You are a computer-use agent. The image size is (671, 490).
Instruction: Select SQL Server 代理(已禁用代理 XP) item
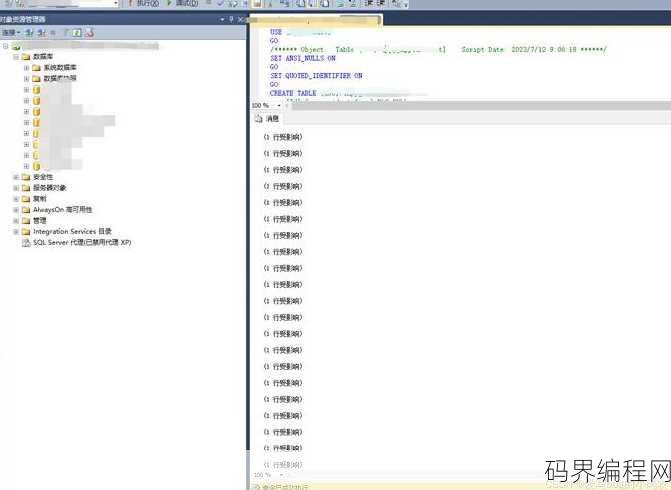(x=82, y=242)
